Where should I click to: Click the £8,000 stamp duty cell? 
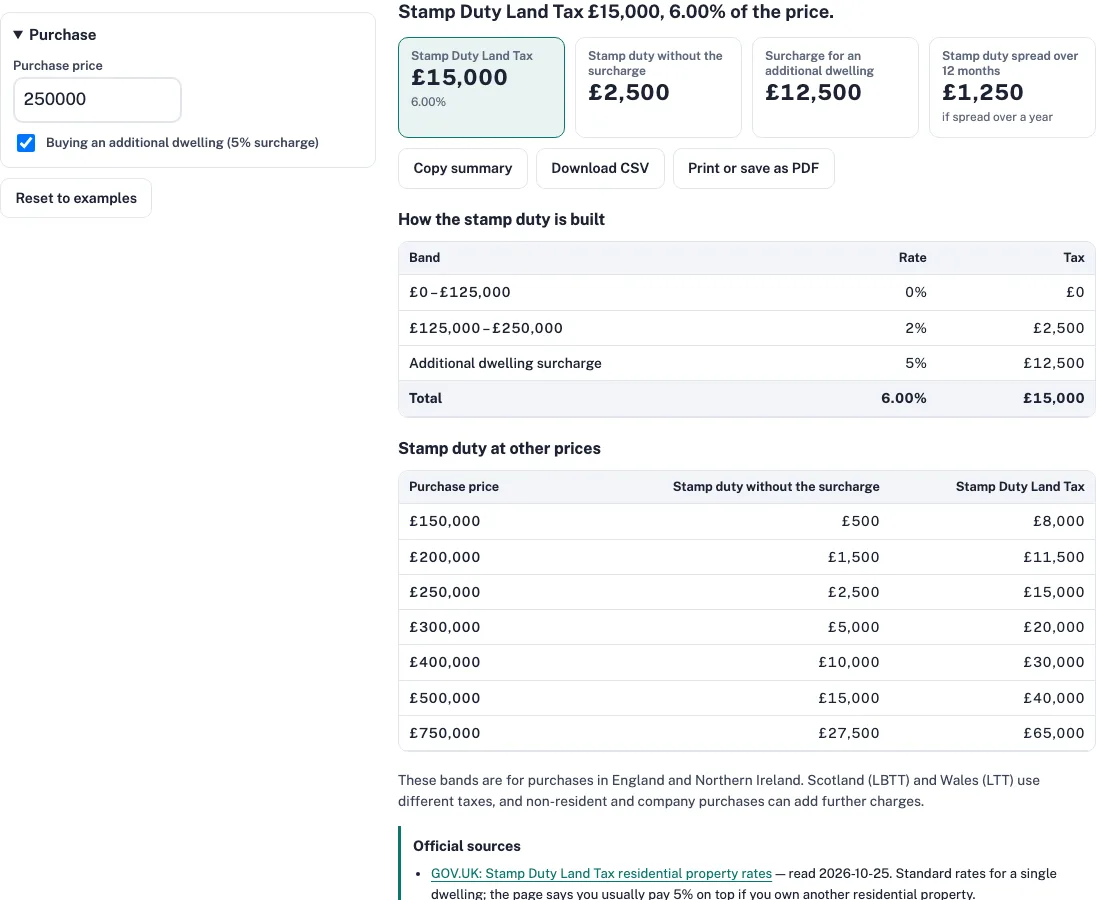pyautogui.click(x=1058, y=521)
